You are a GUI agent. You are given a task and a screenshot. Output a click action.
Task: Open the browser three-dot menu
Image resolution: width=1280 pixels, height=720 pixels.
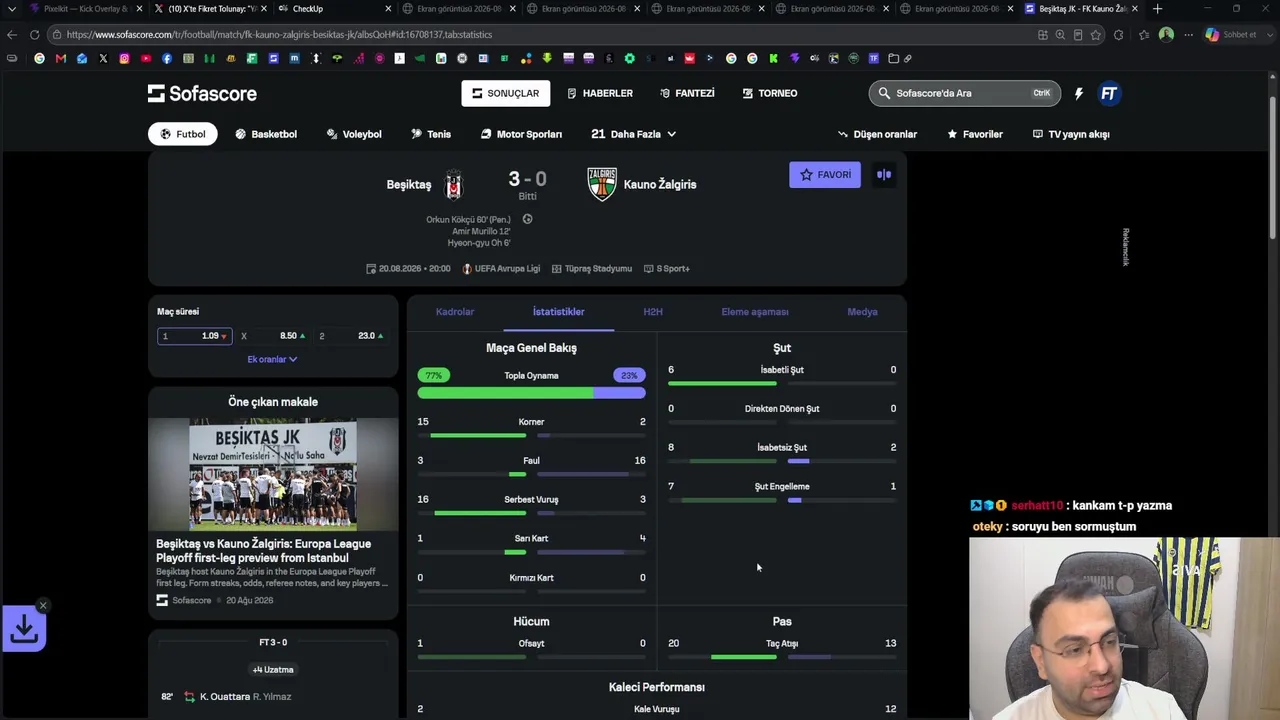pyautogui.click(x=1188, y=34)
